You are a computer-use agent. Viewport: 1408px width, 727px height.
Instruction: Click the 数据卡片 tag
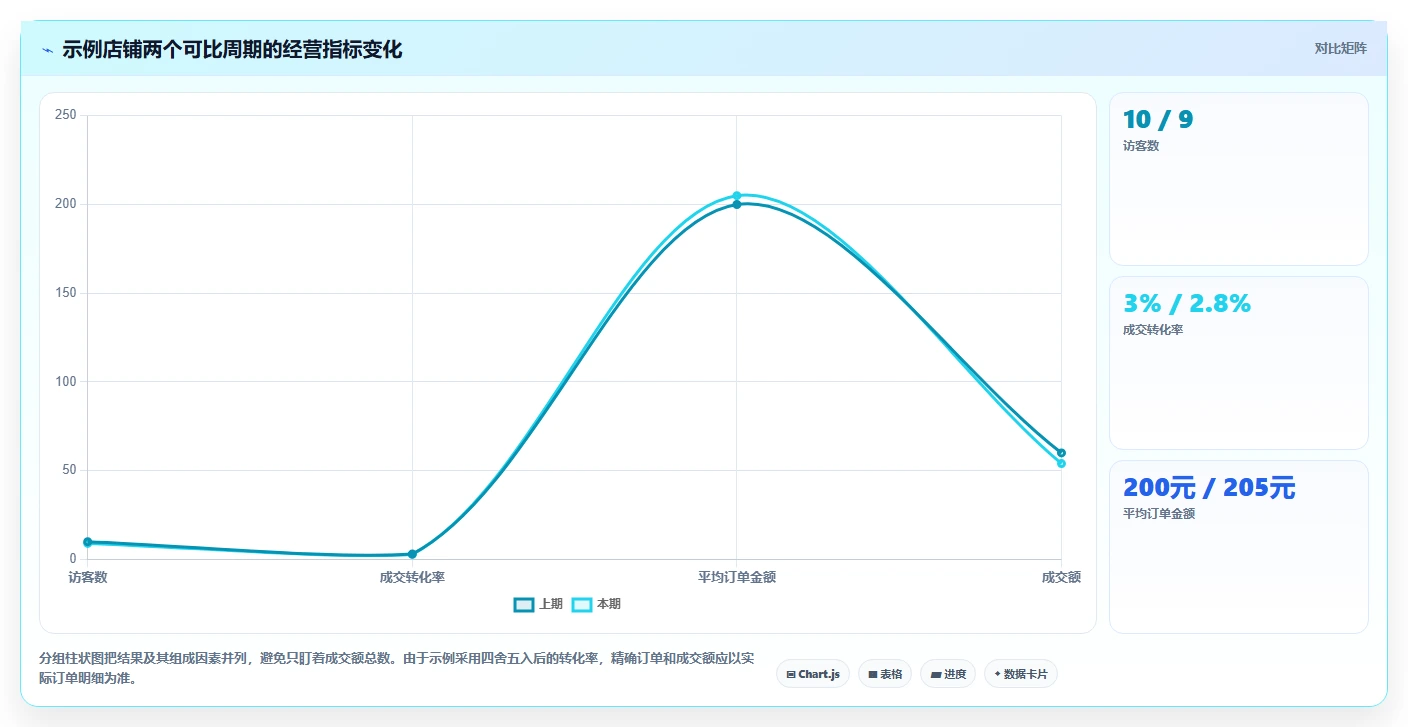click(1021, 674)
